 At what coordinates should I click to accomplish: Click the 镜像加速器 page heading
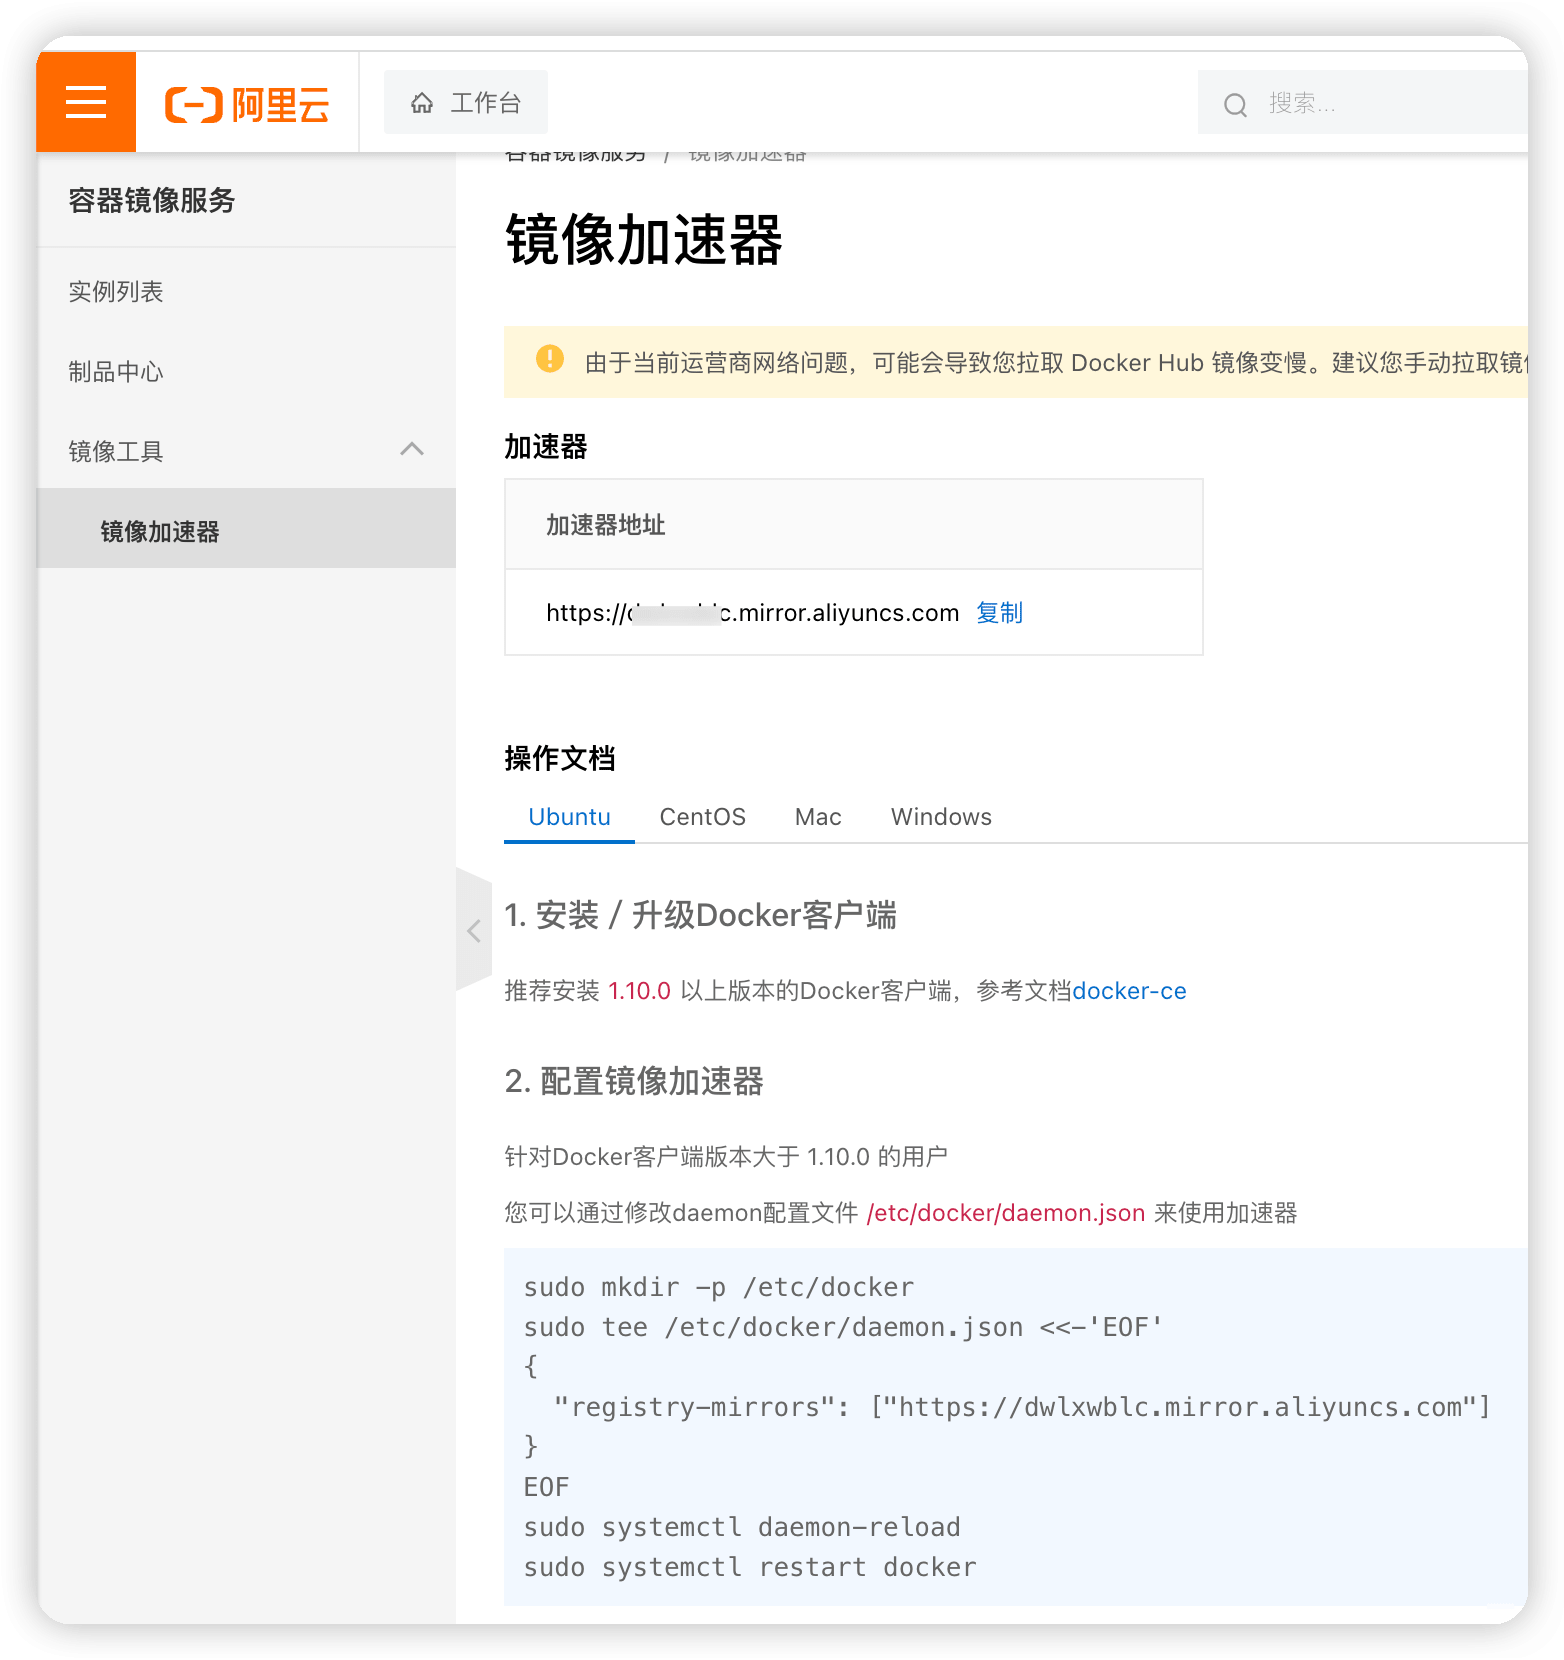[644, 240]
